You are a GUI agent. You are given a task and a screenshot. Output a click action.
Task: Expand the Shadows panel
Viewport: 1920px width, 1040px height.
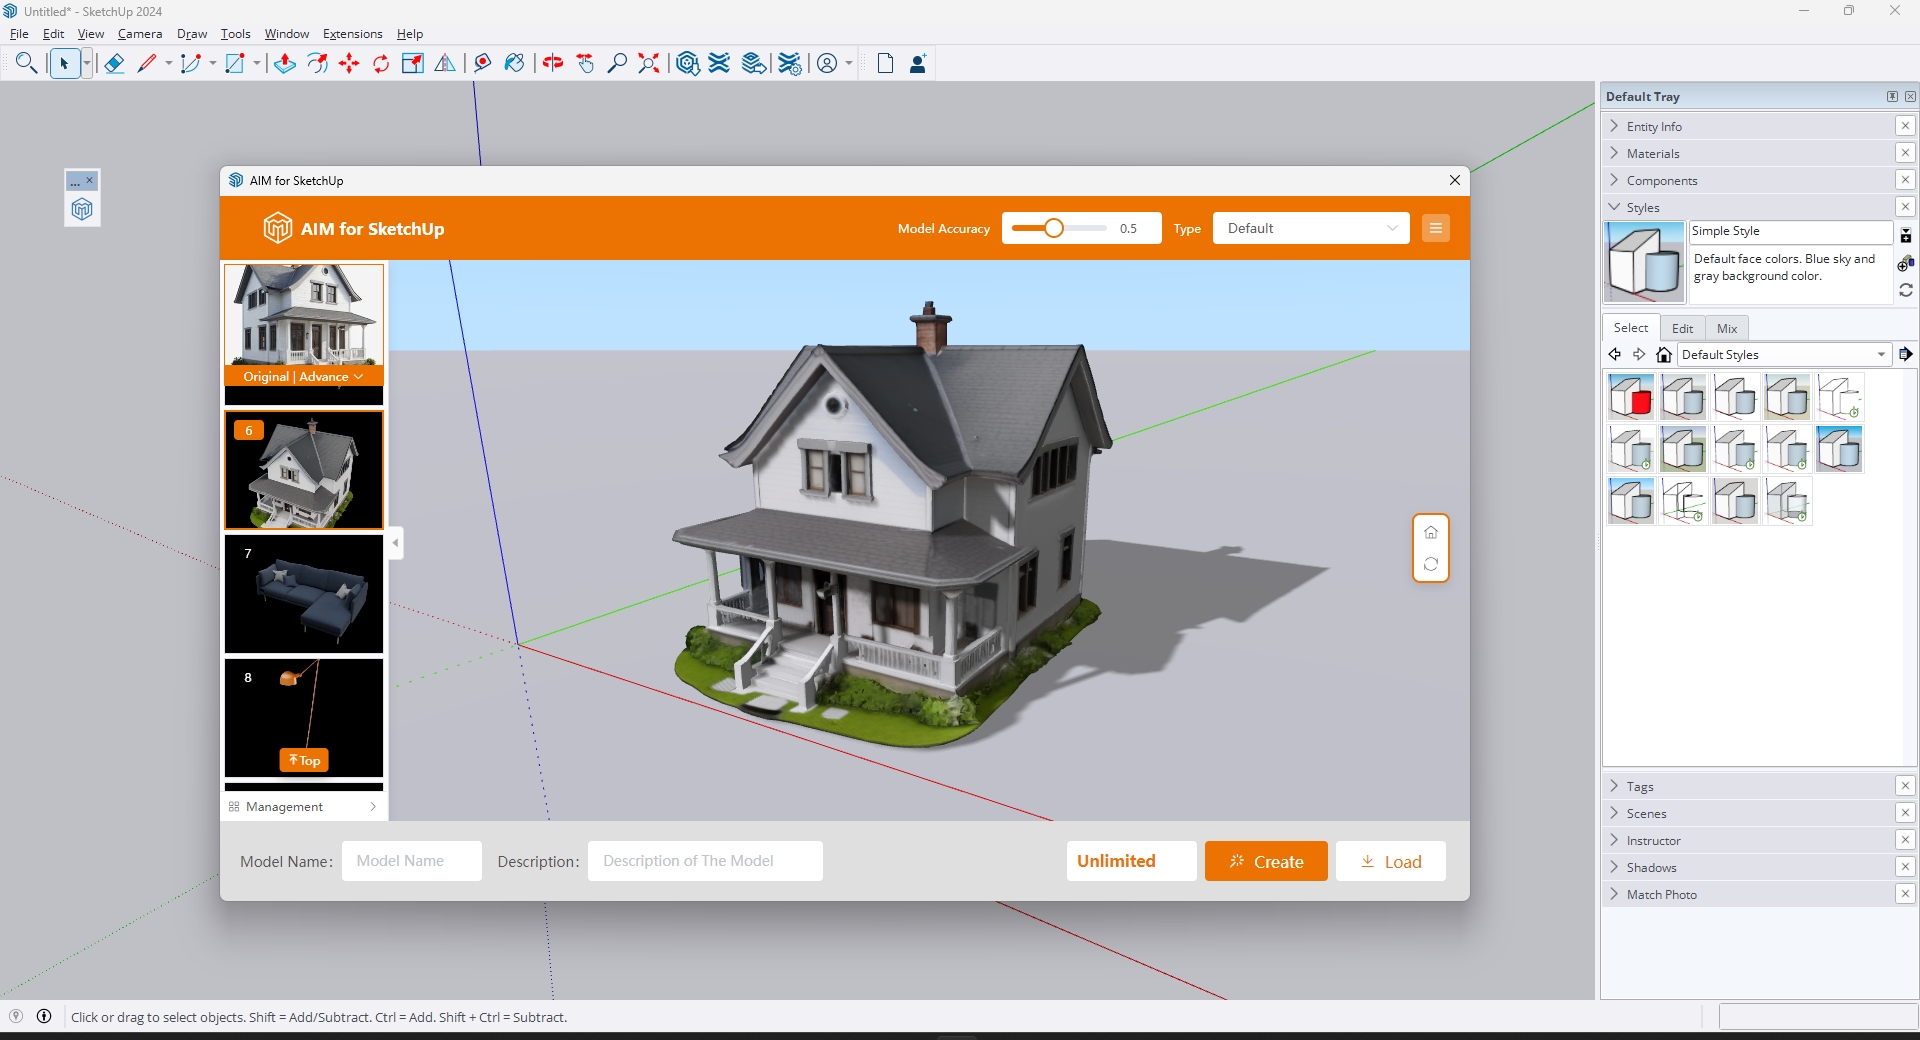coord(1651,868)
